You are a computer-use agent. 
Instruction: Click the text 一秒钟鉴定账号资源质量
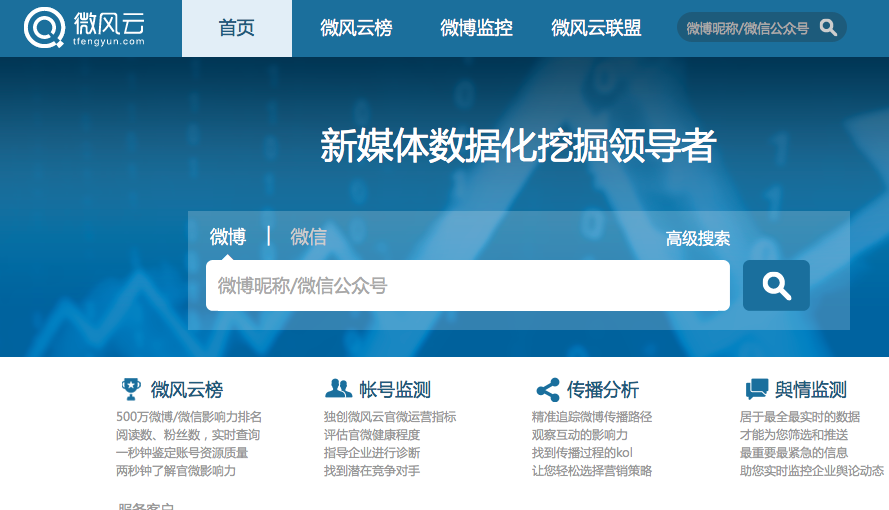[x=182, y=453]
